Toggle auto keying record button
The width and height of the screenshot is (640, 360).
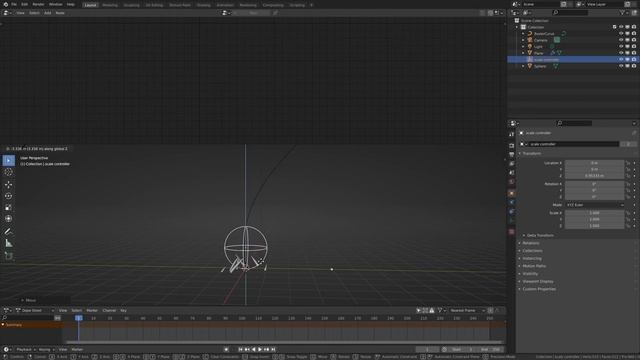click(x=226, y=349)
